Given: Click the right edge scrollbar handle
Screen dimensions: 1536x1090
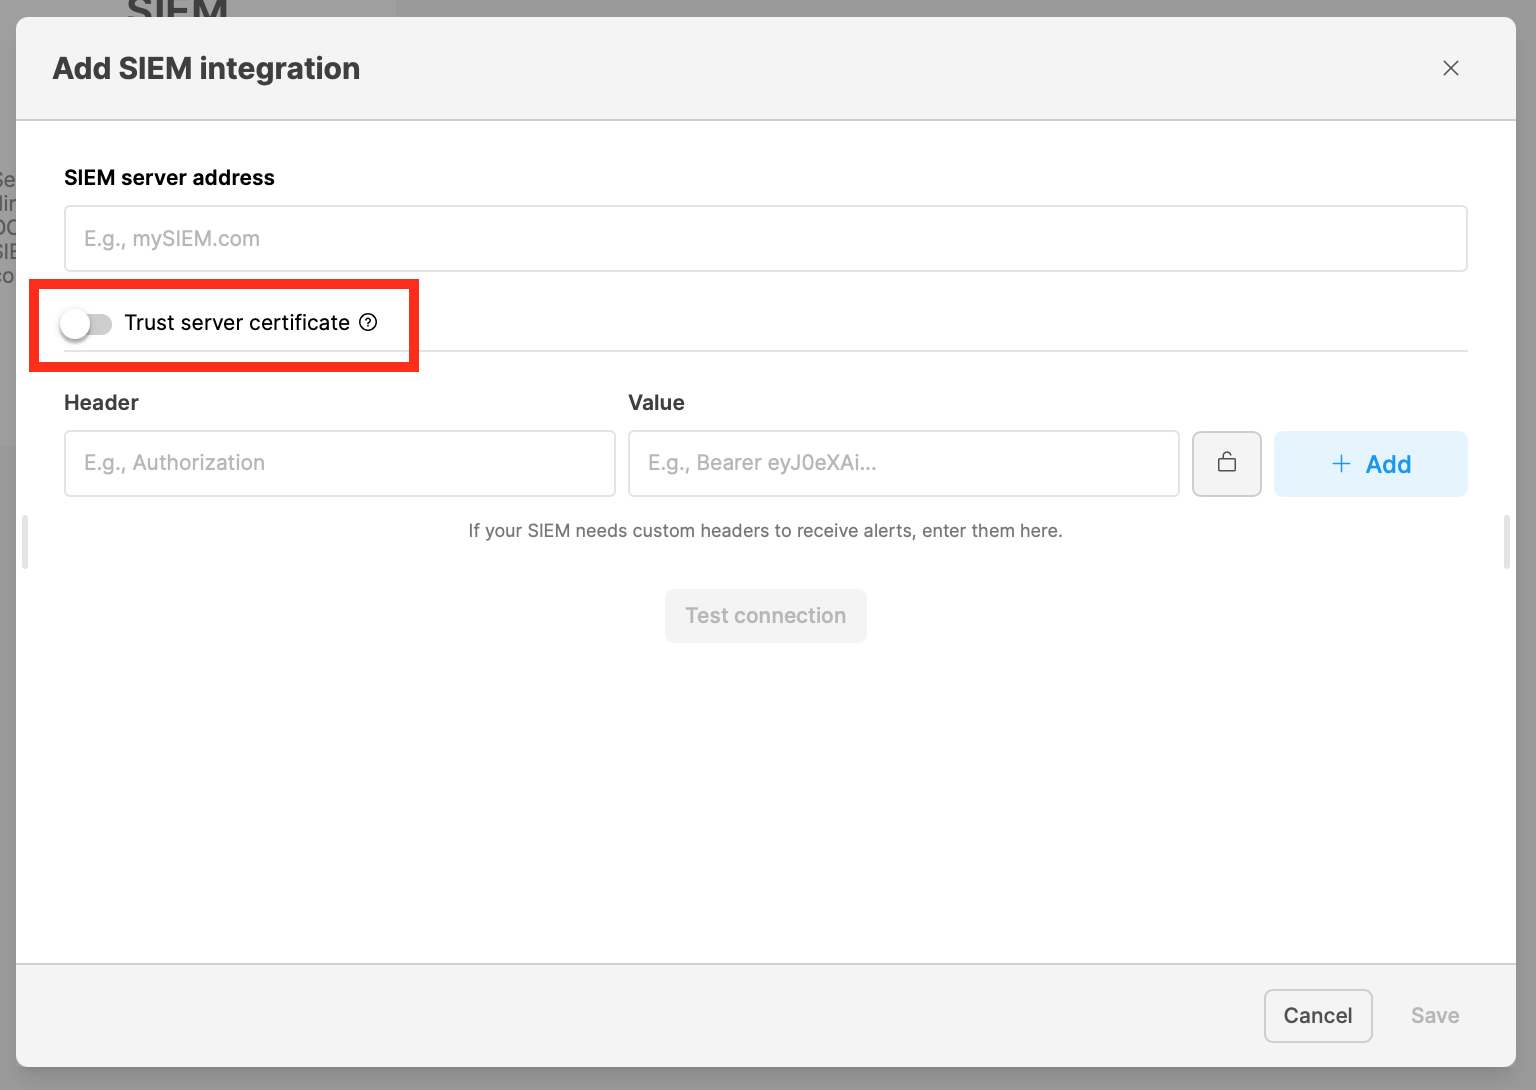Looking at the screenshot, I should [x=1506, y=541].
